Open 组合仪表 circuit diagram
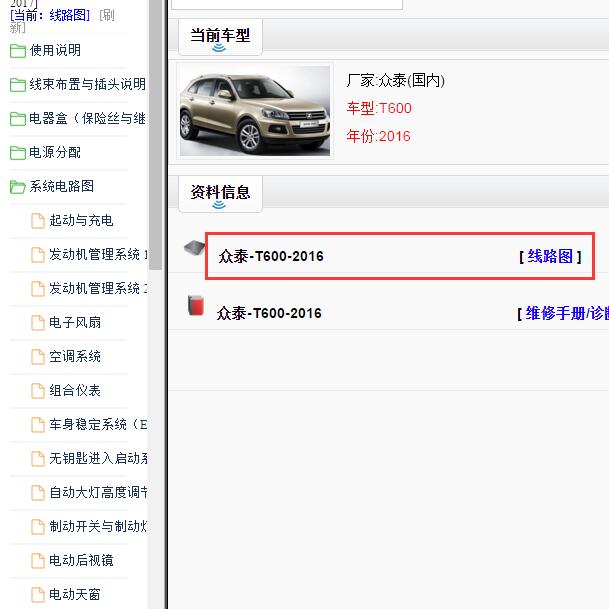The width and height of the screenshot is (609, 609). click(x=75, y=390)
